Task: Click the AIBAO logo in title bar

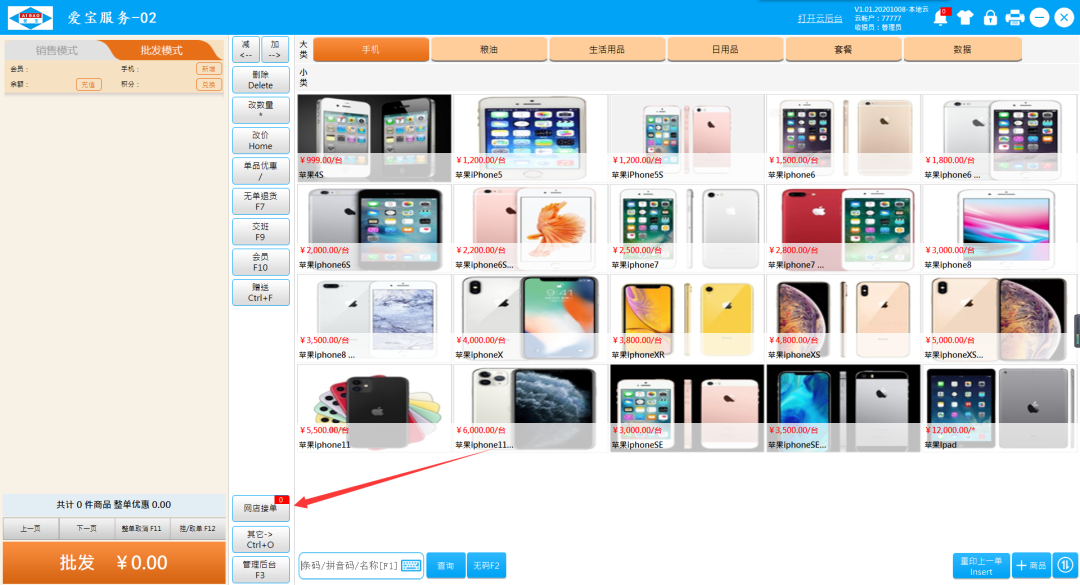Action: point(30,17)
